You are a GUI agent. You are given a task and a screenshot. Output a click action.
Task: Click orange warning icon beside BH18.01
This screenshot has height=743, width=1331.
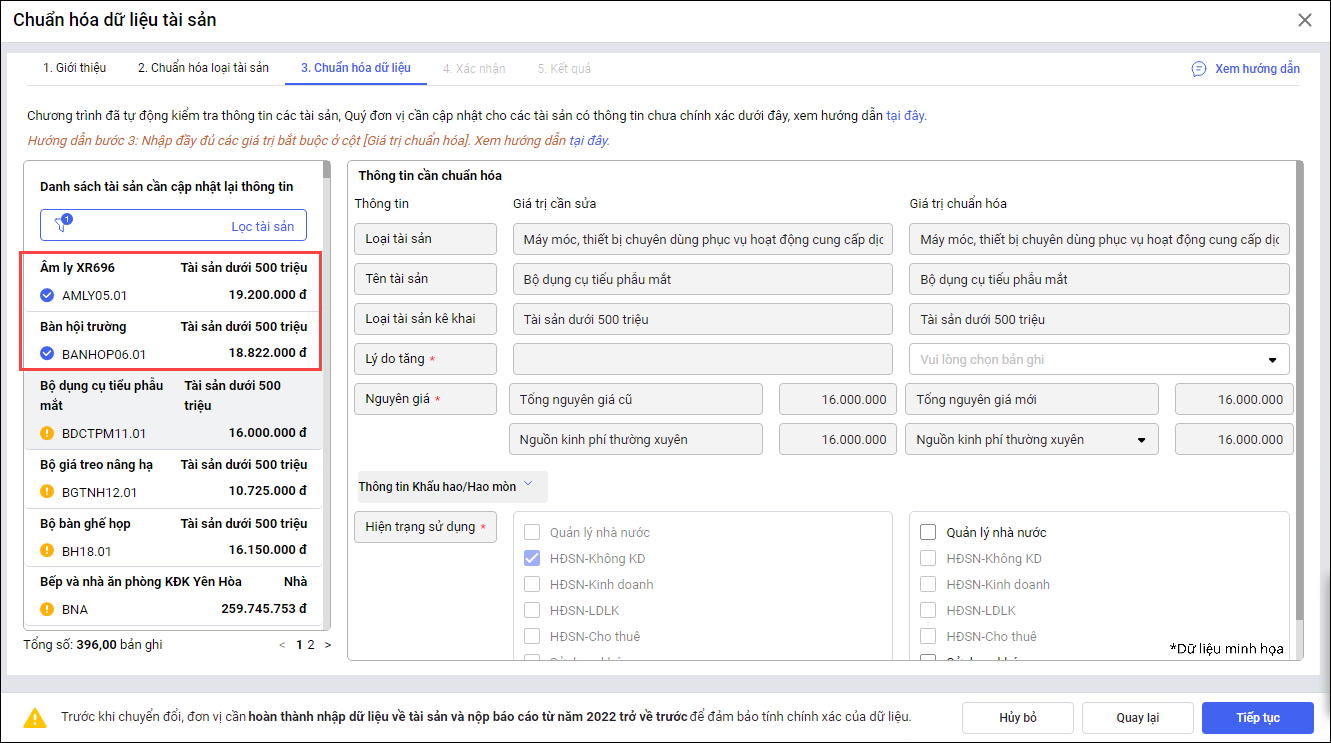click(47, 550)
